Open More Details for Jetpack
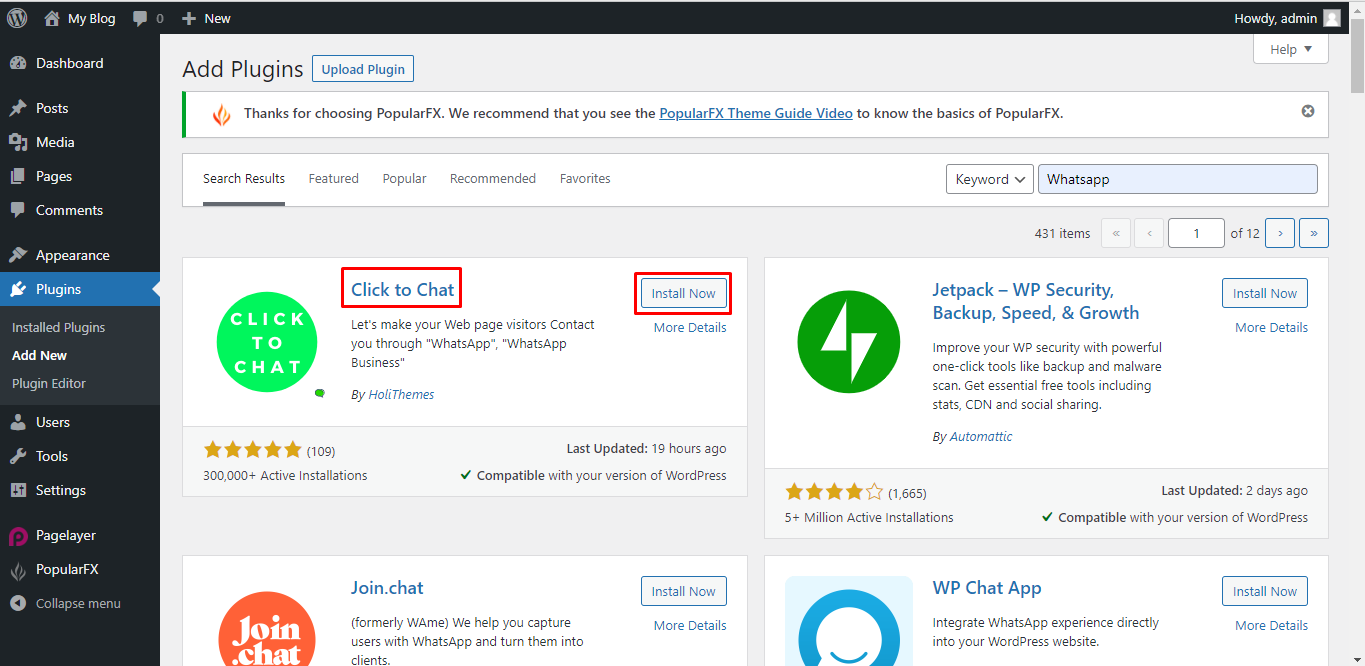The height and width of the screenshot is (666, 1365). (1271, 328)
